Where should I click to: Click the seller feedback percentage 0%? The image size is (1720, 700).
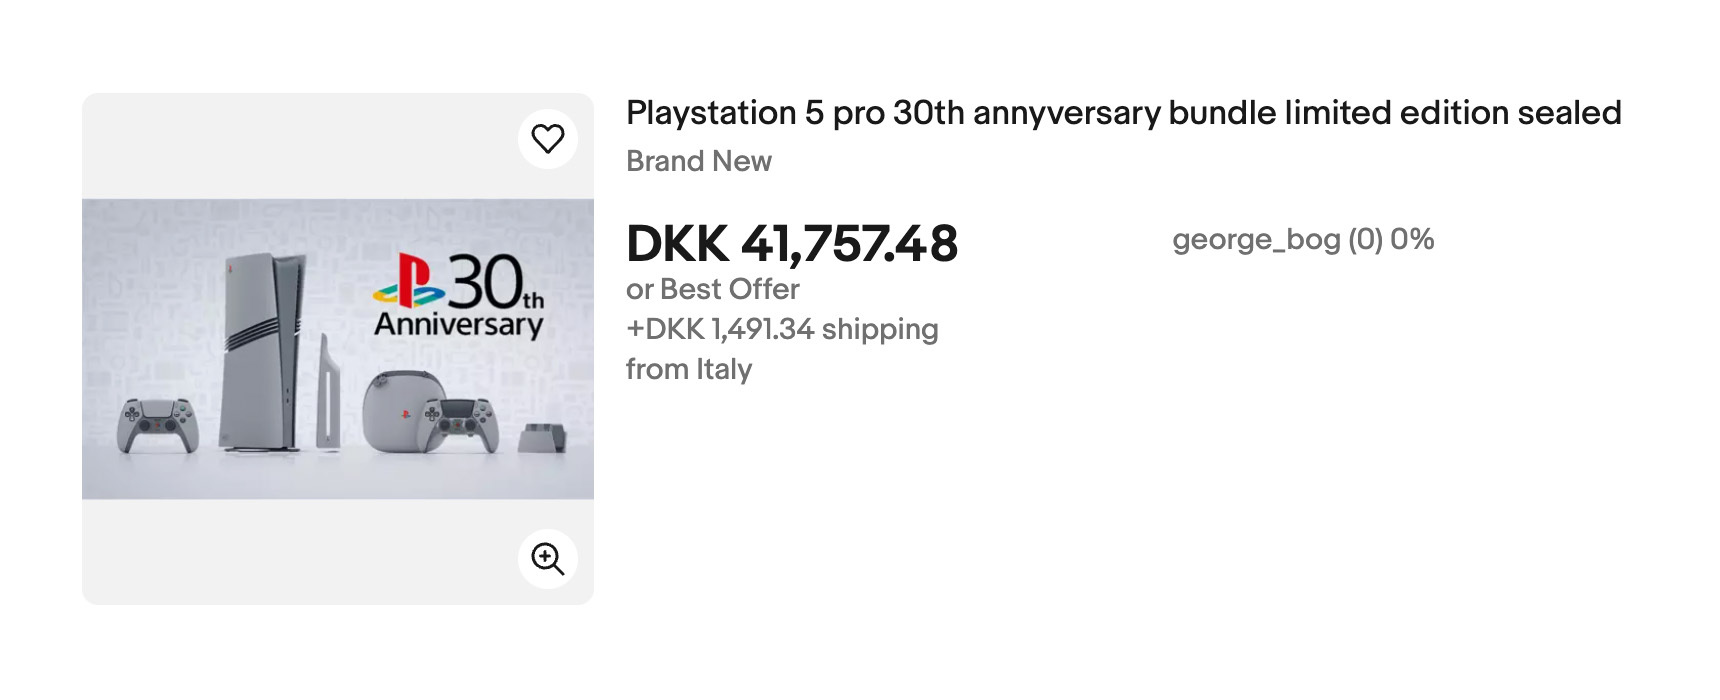point(1416,239)
